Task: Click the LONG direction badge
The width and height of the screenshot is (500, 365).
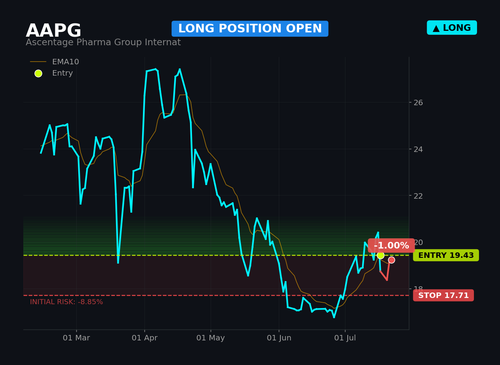Action: pyautogui.click(x=452, y=28)
